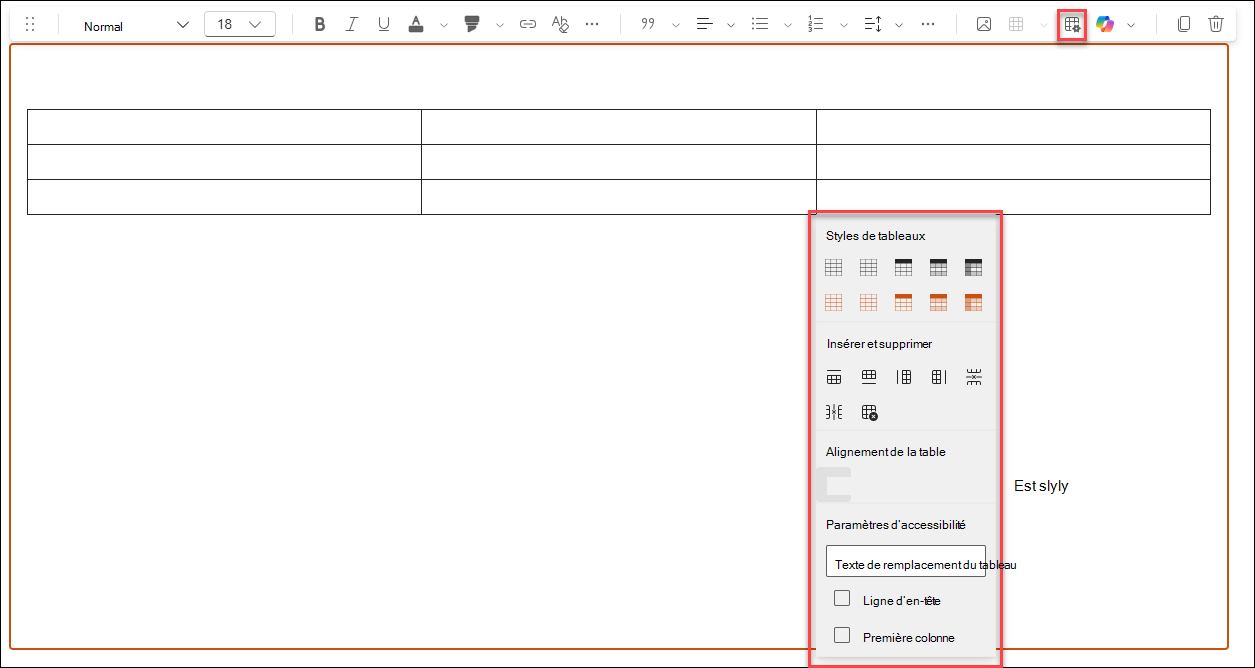Delete the entire table
This screenshot has height=668, width=1255.
(x=869, y=412)
